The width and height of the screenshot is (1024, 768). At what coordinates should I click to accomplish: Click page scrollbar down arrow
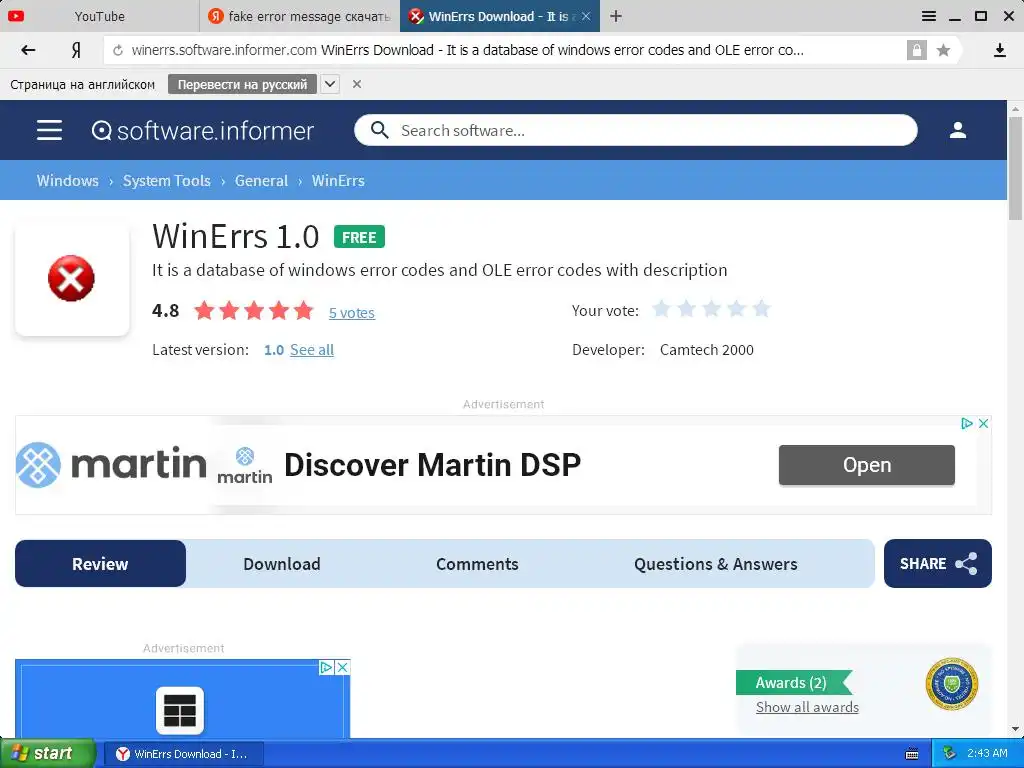coord(1016,729)
